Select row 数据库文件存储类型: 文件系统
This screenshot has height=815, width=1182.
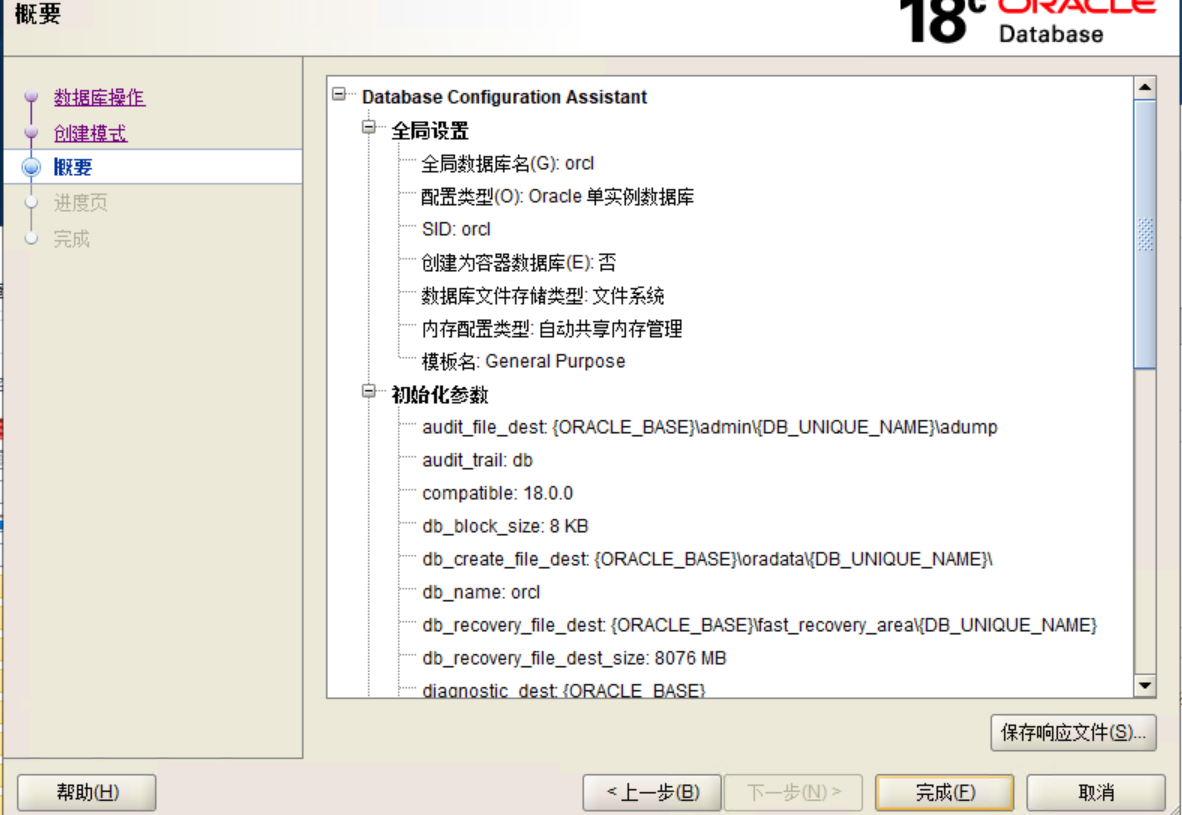[x=543, y=296]
